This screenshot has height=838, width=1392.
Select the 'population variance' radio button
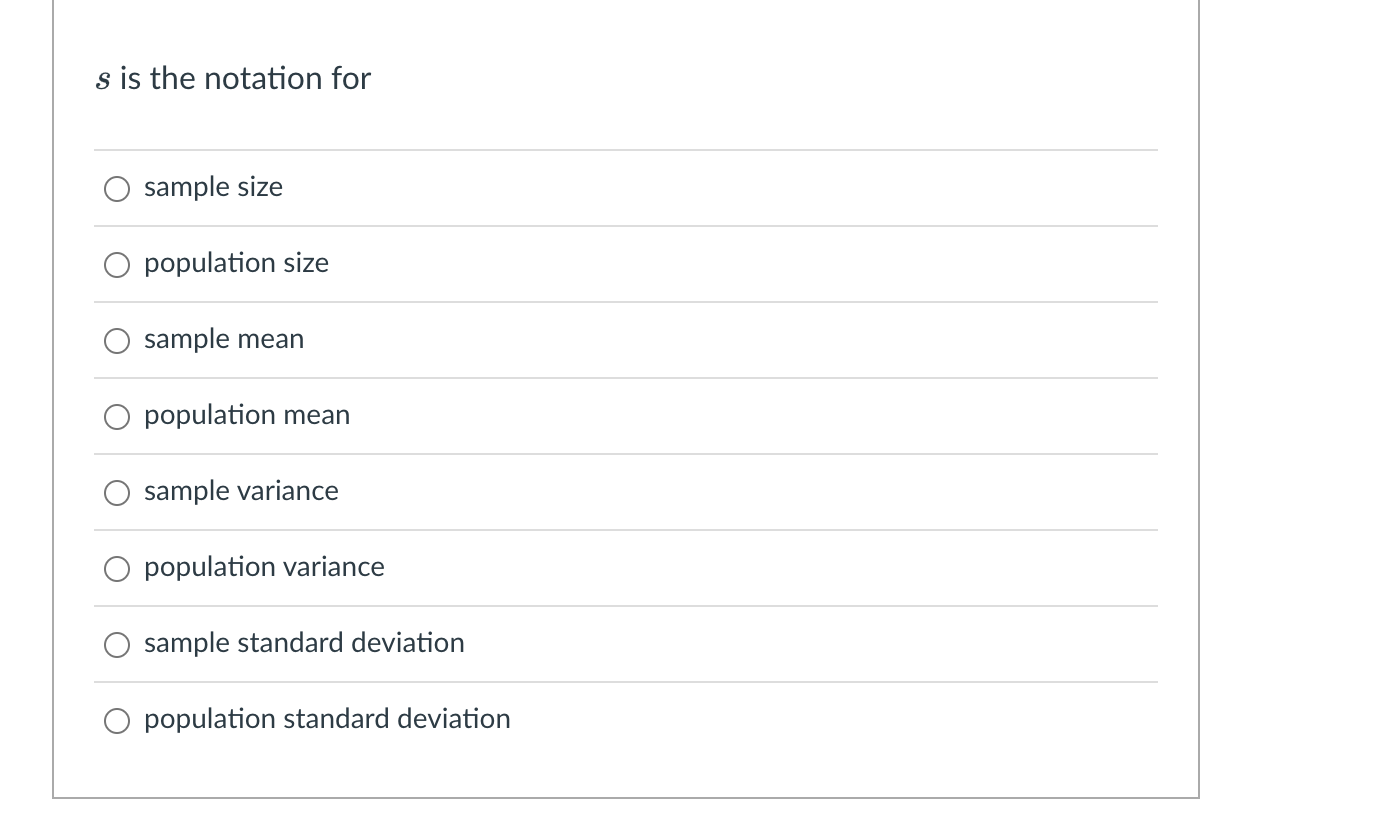[117, 568]
